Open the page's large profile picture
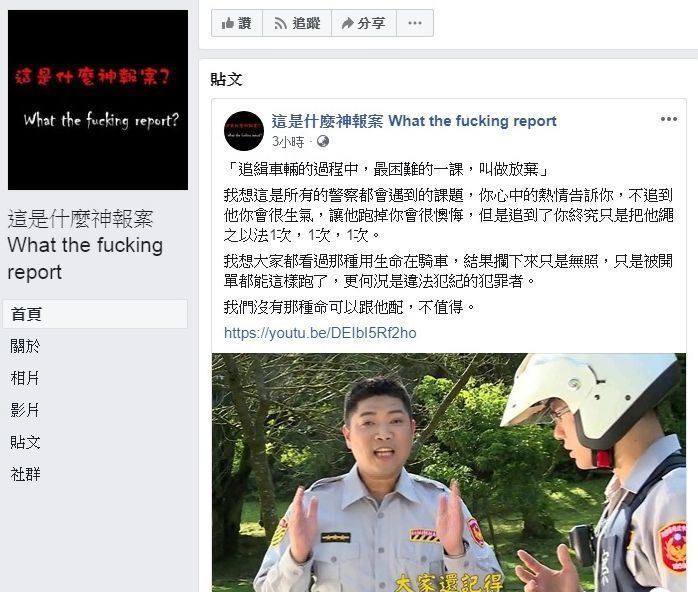The image size is (698, 592). pos(98,100)
